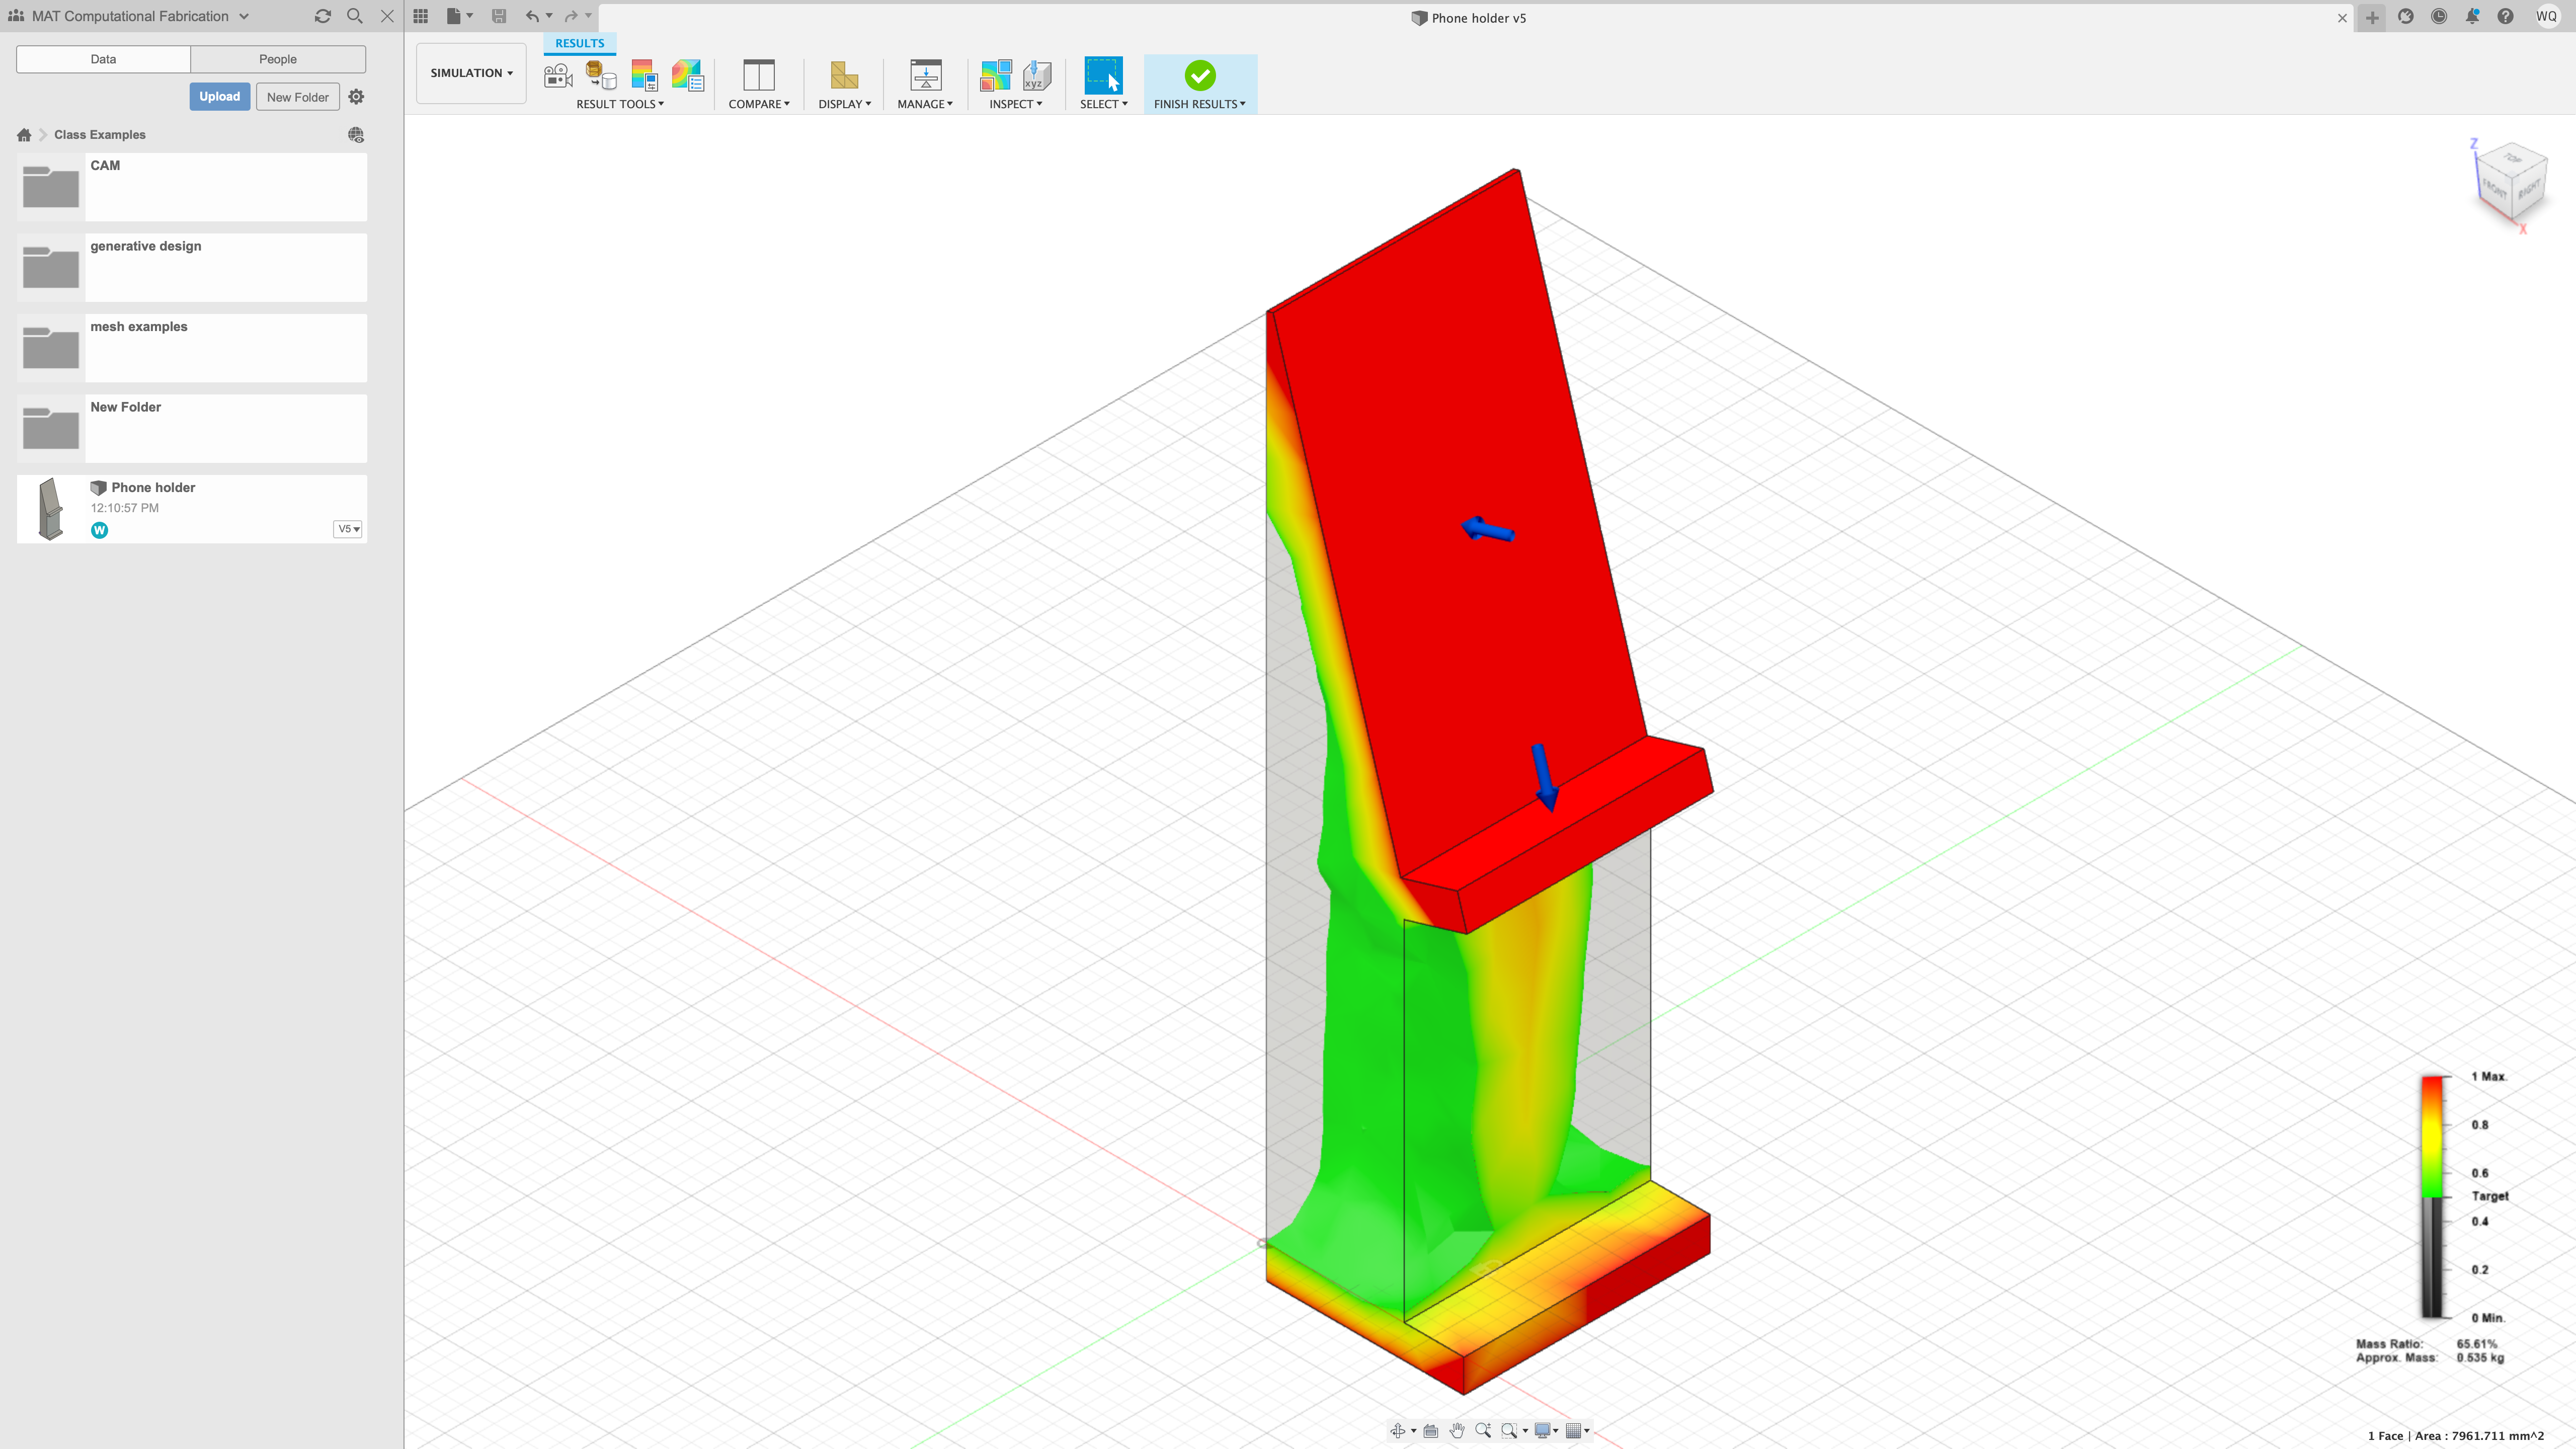Expand the DISPLAY menu
Viewport: 2576px width, 1449px height.
tap(844, 104)
